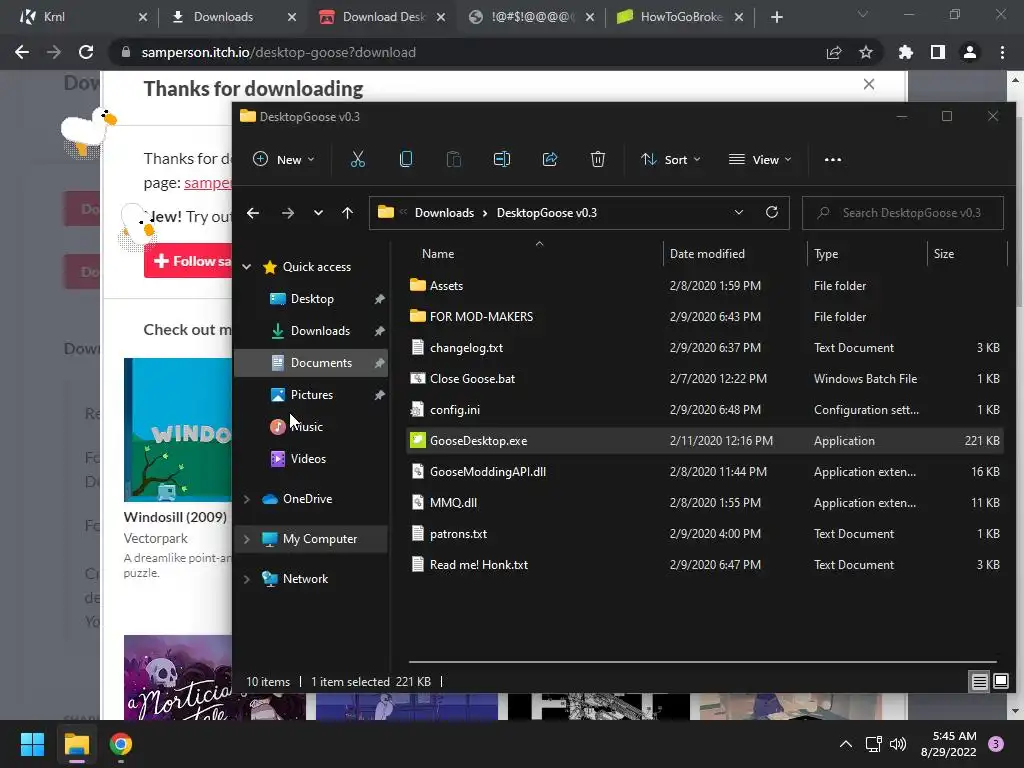
Task: Click Chrome back arrow button
Action: [x=22, y=52]
